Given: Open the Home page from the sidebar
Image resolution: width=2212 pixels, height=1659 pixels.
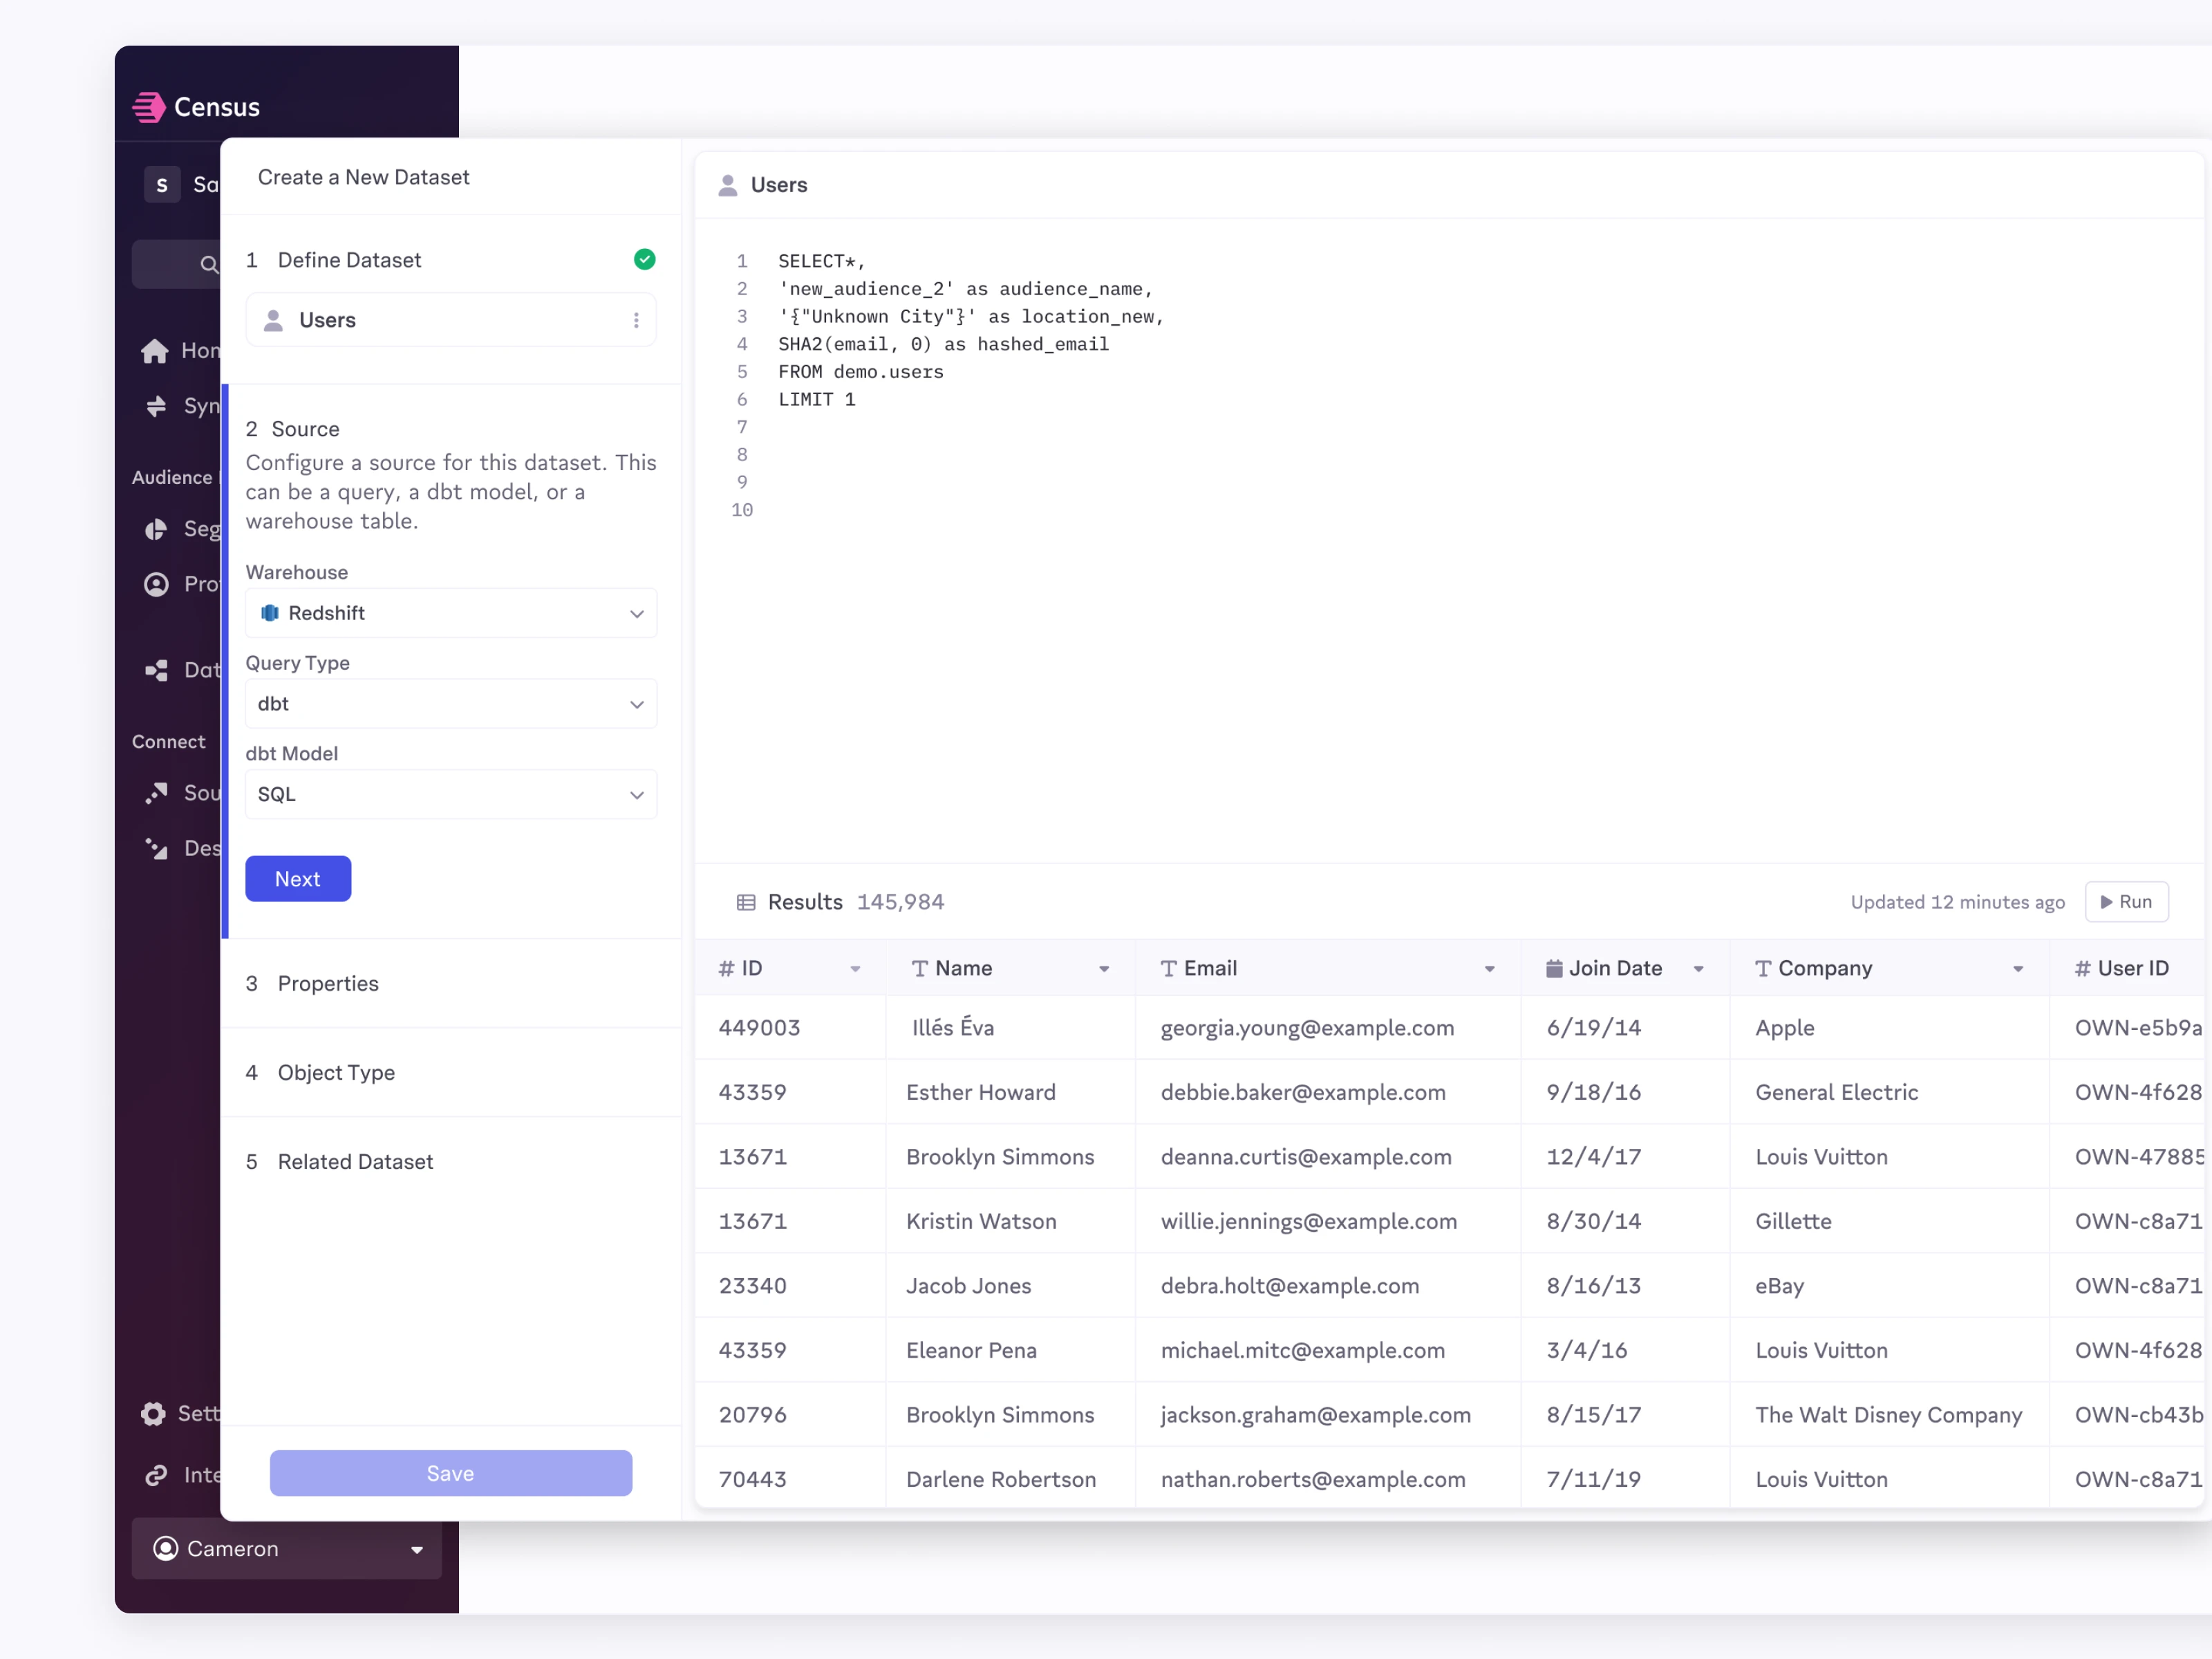Looking at the screenshot, I should (180, 350).
